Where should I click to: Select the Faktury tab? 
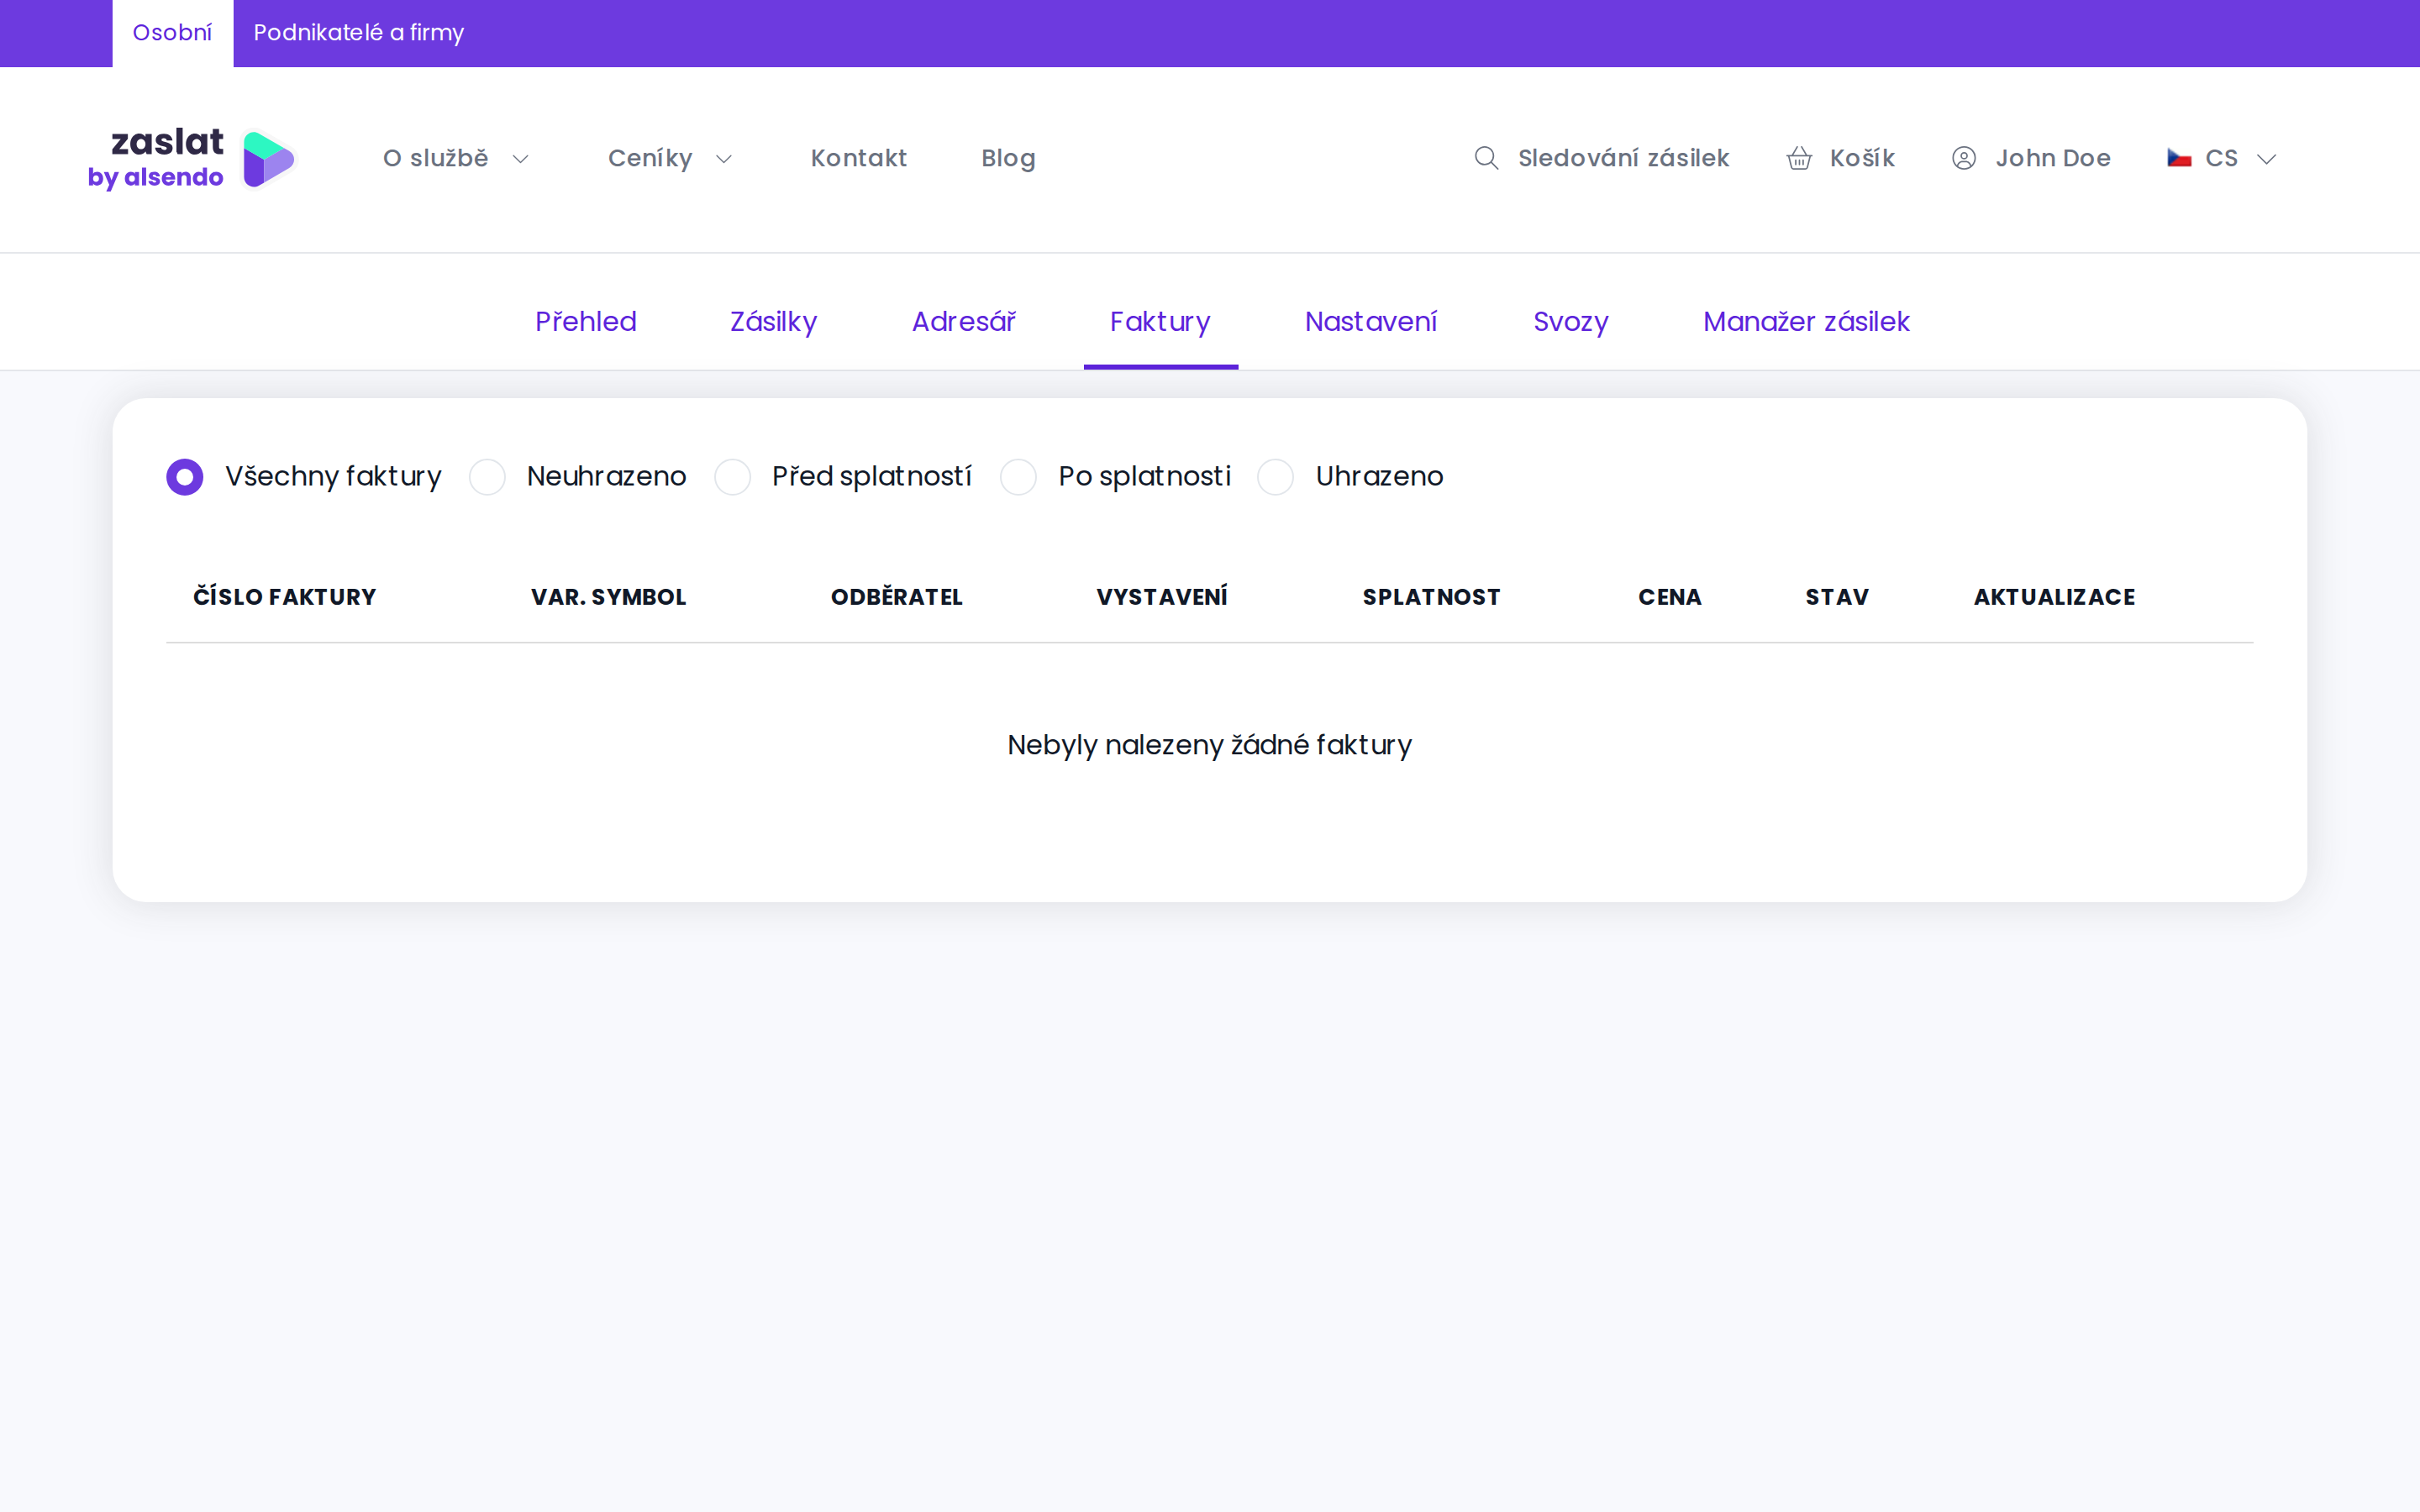pos(1160,321)
